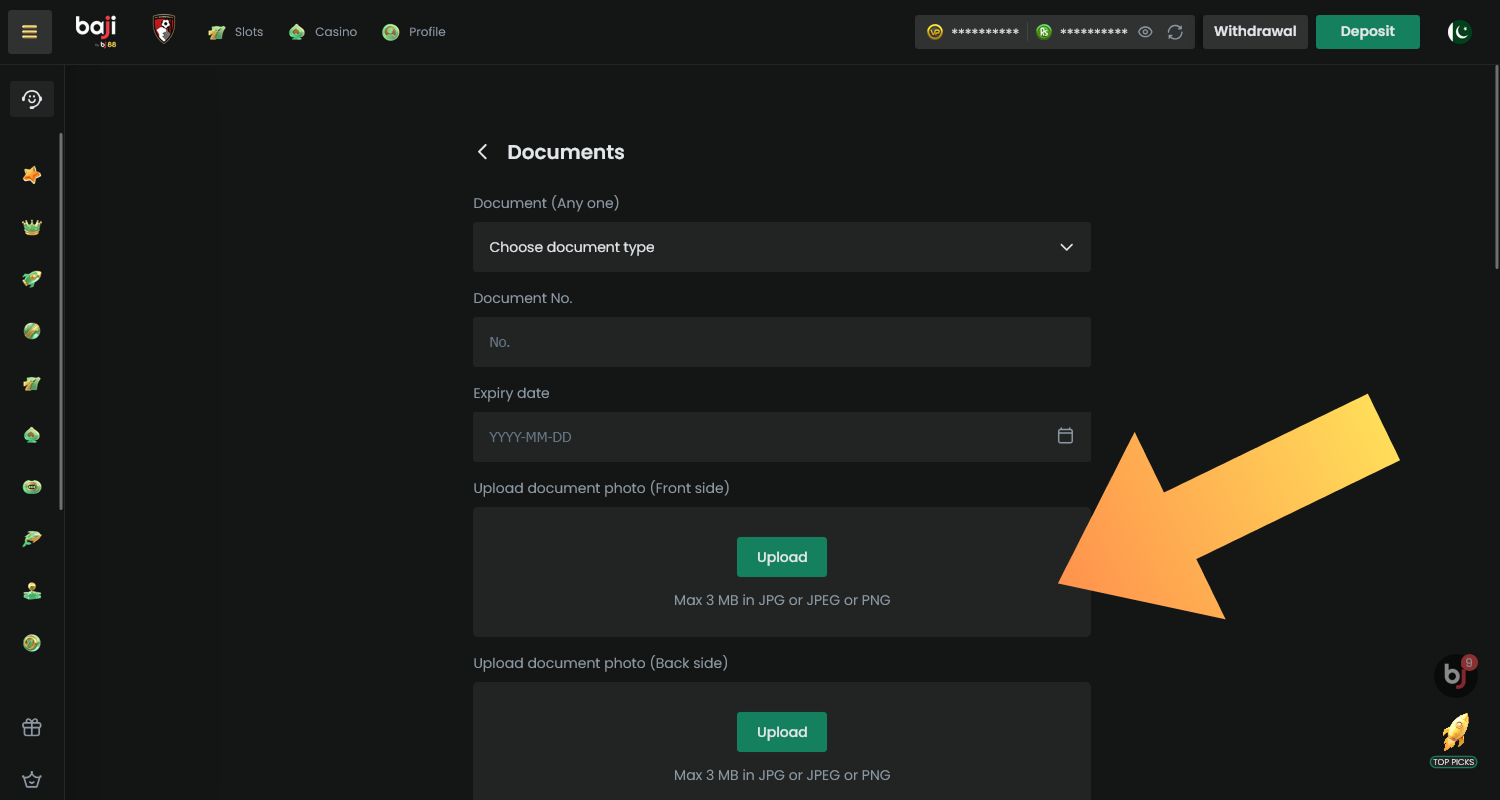The height and width of the screenshot is (800, 1500).
Task: Open the hamburger navigation menu
Action: point(29,31)
